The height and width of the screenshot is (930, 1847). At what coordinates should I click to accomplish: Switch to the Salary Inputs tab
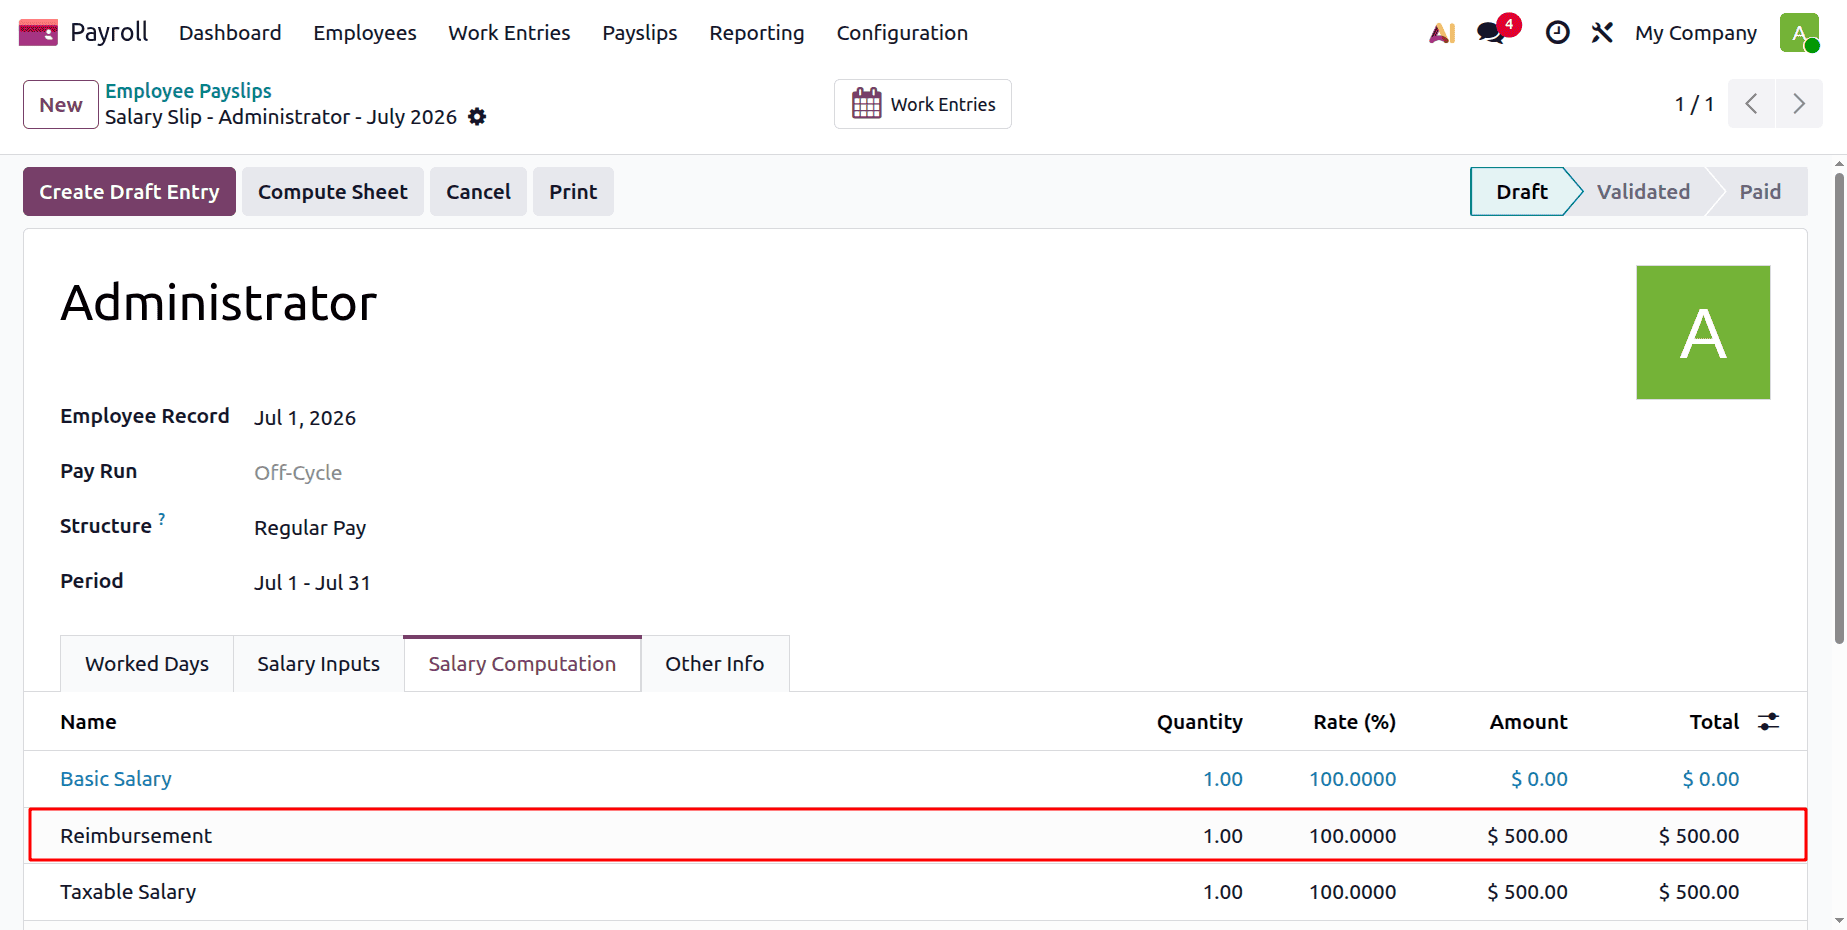pyautogui.click(x=319, y=664)
